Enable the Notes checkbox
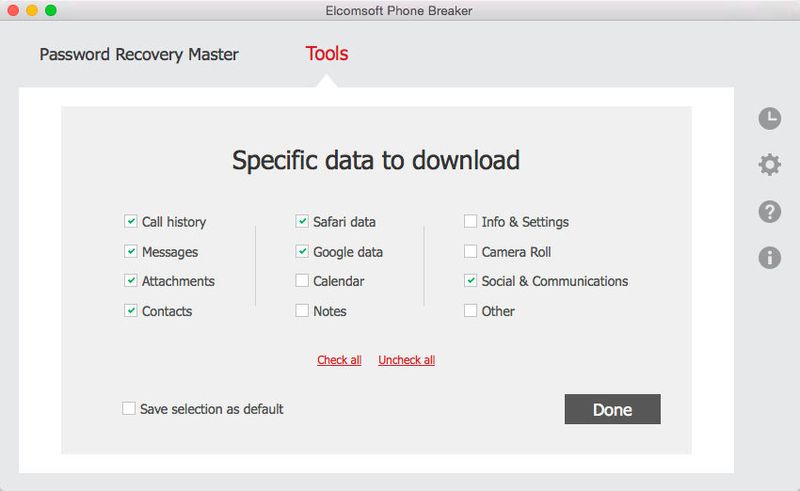This screenshot has width=800, height=491. [x=302, y=310]
